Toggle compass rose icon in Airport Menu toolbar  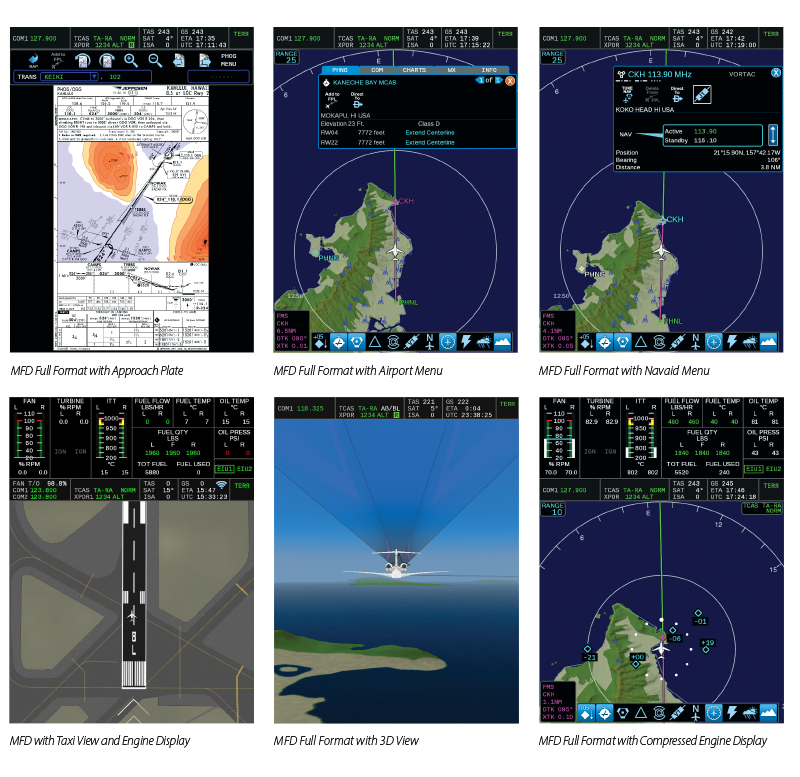pyautogui.click(x=447, y=342)
